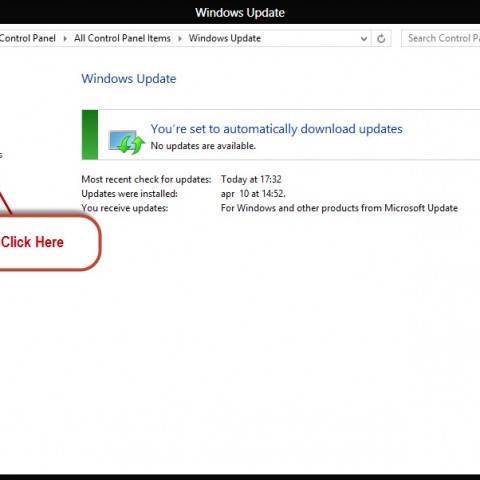Viewport: 480px width, 480px height.
Task: Click the Windows Update monitor icon
Action: tap(126, 142)
